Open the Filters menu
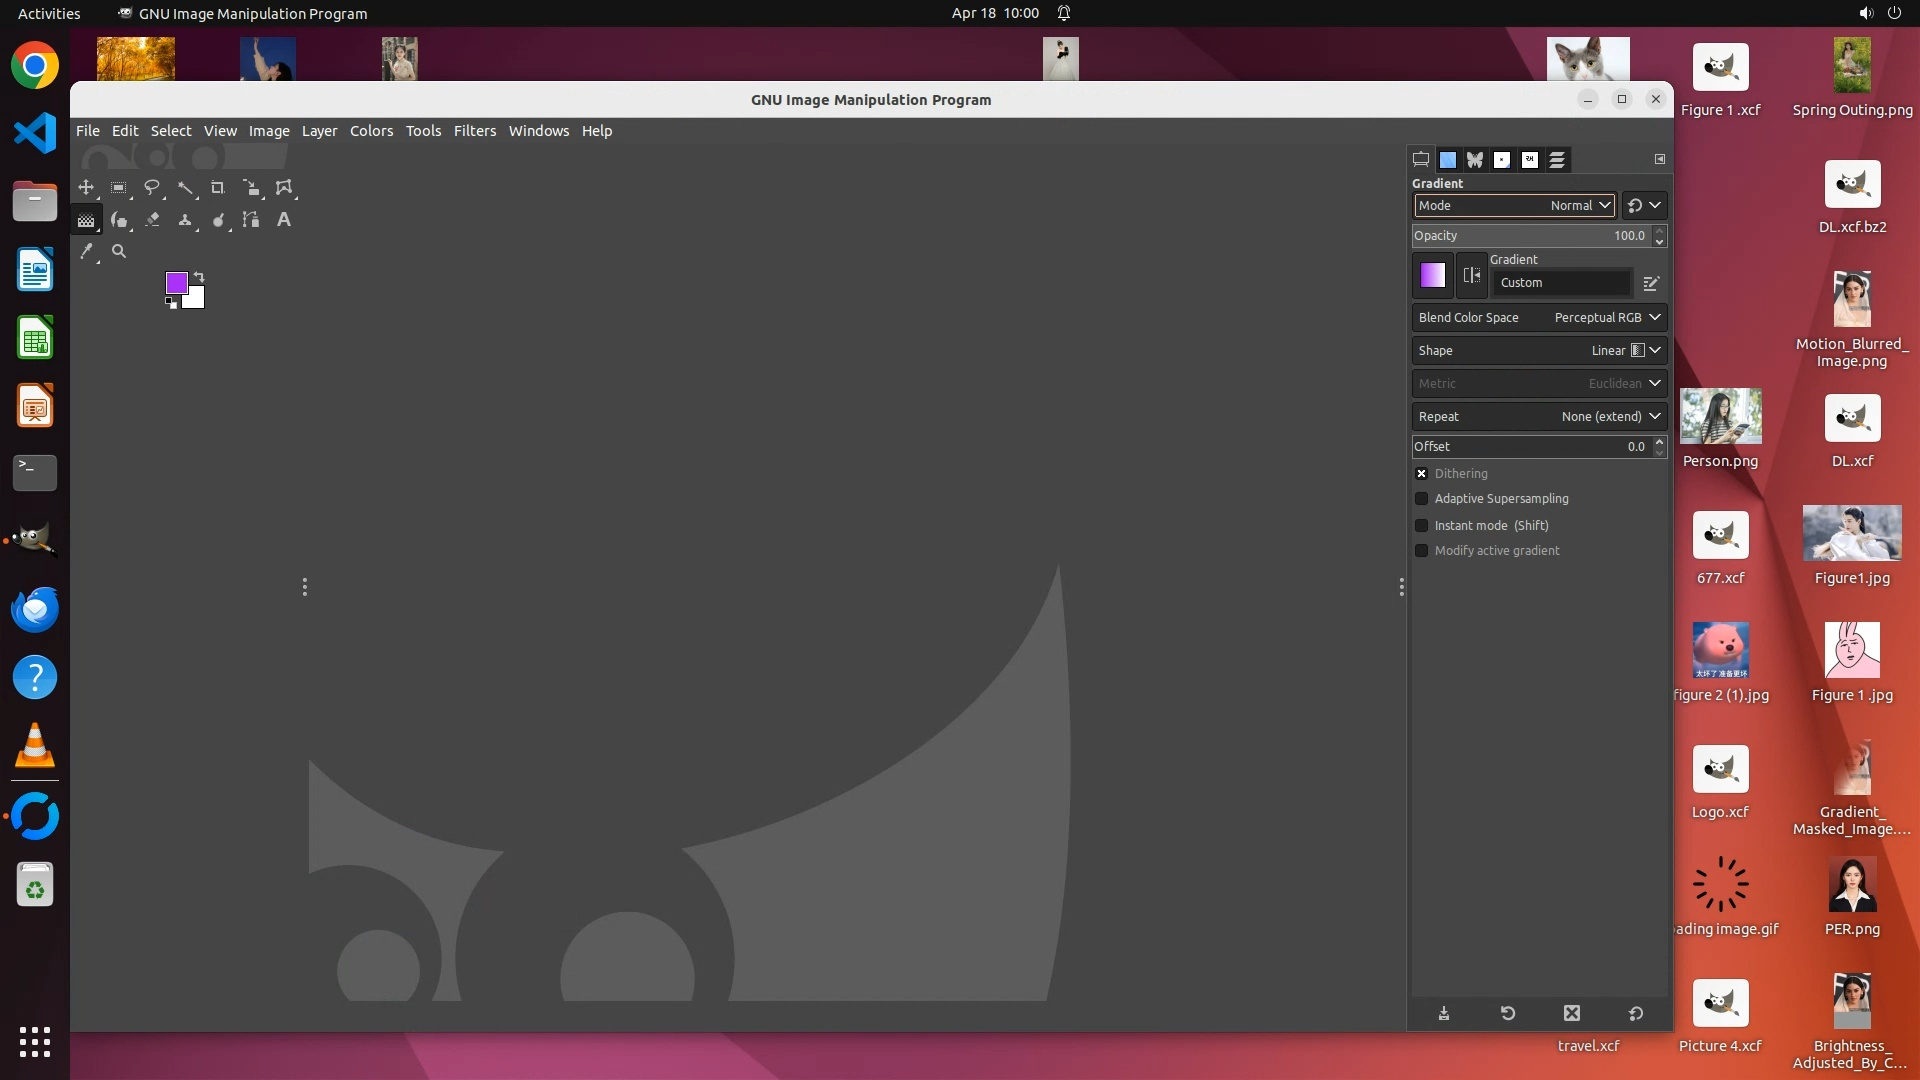The height and width of the screenshot is (1080, 1920). [474, 131]
